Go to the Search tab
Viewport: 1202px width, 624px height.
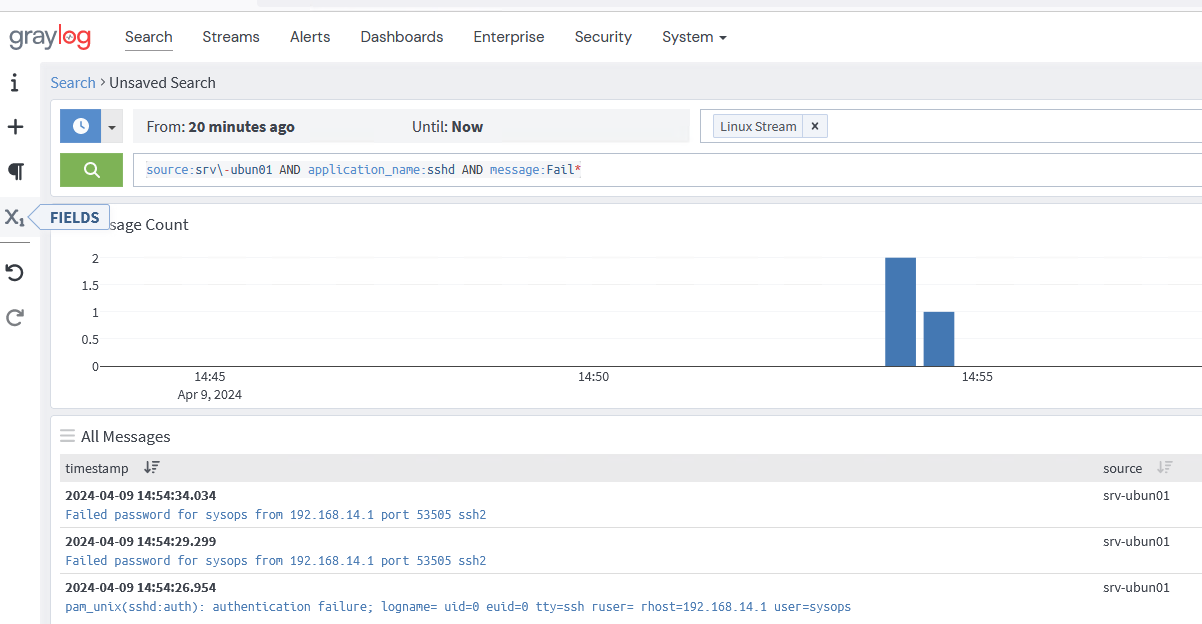coord(149,37)
